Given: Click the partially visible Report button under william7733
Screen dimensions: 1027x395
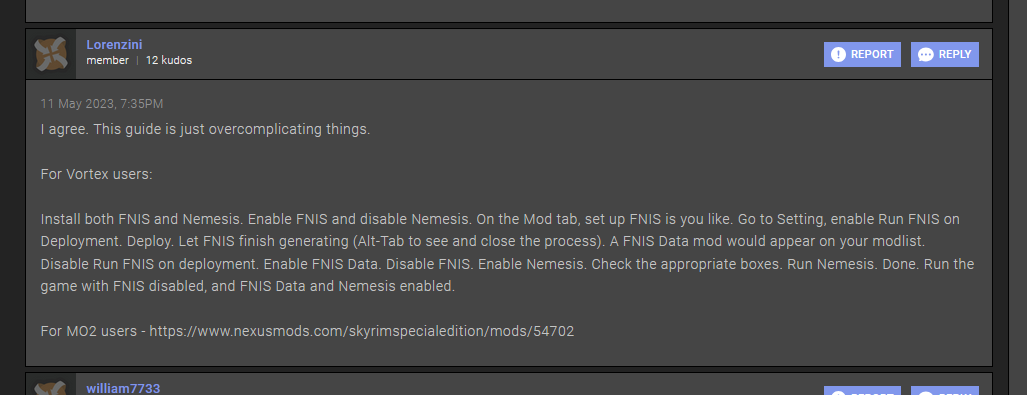Looking at the screenshot, I should point(862,390).
